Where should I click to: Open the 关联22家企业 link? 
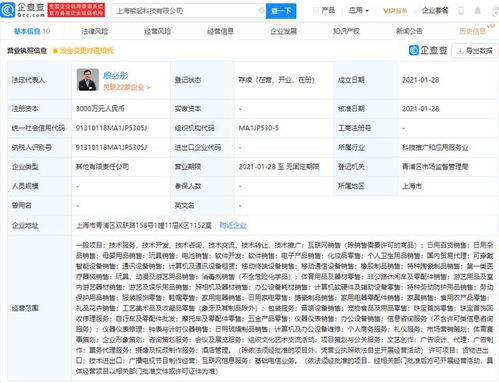127,87
